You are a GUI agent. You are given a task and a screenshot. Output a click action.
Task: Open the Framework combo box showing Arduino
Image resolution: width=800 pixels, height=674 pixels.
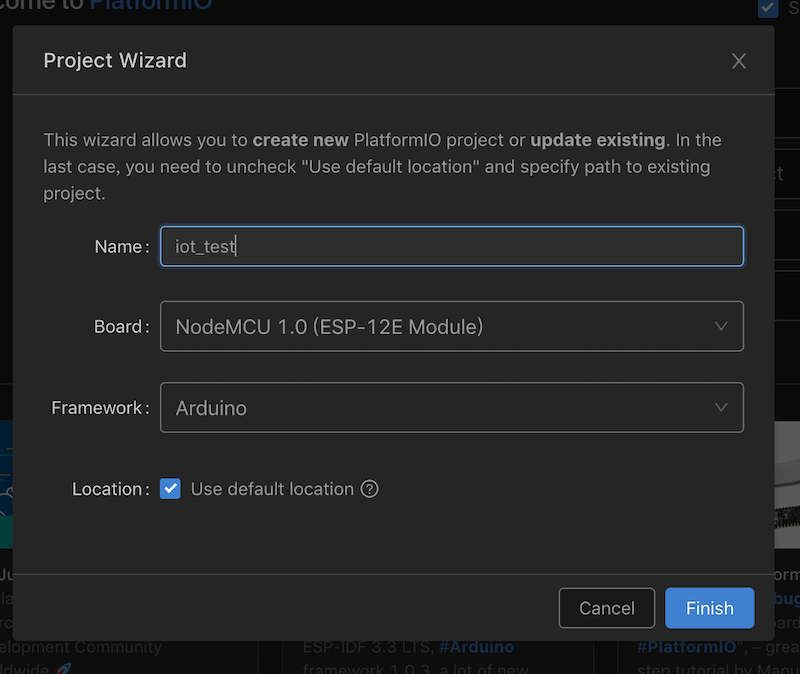tap(450, 407)
